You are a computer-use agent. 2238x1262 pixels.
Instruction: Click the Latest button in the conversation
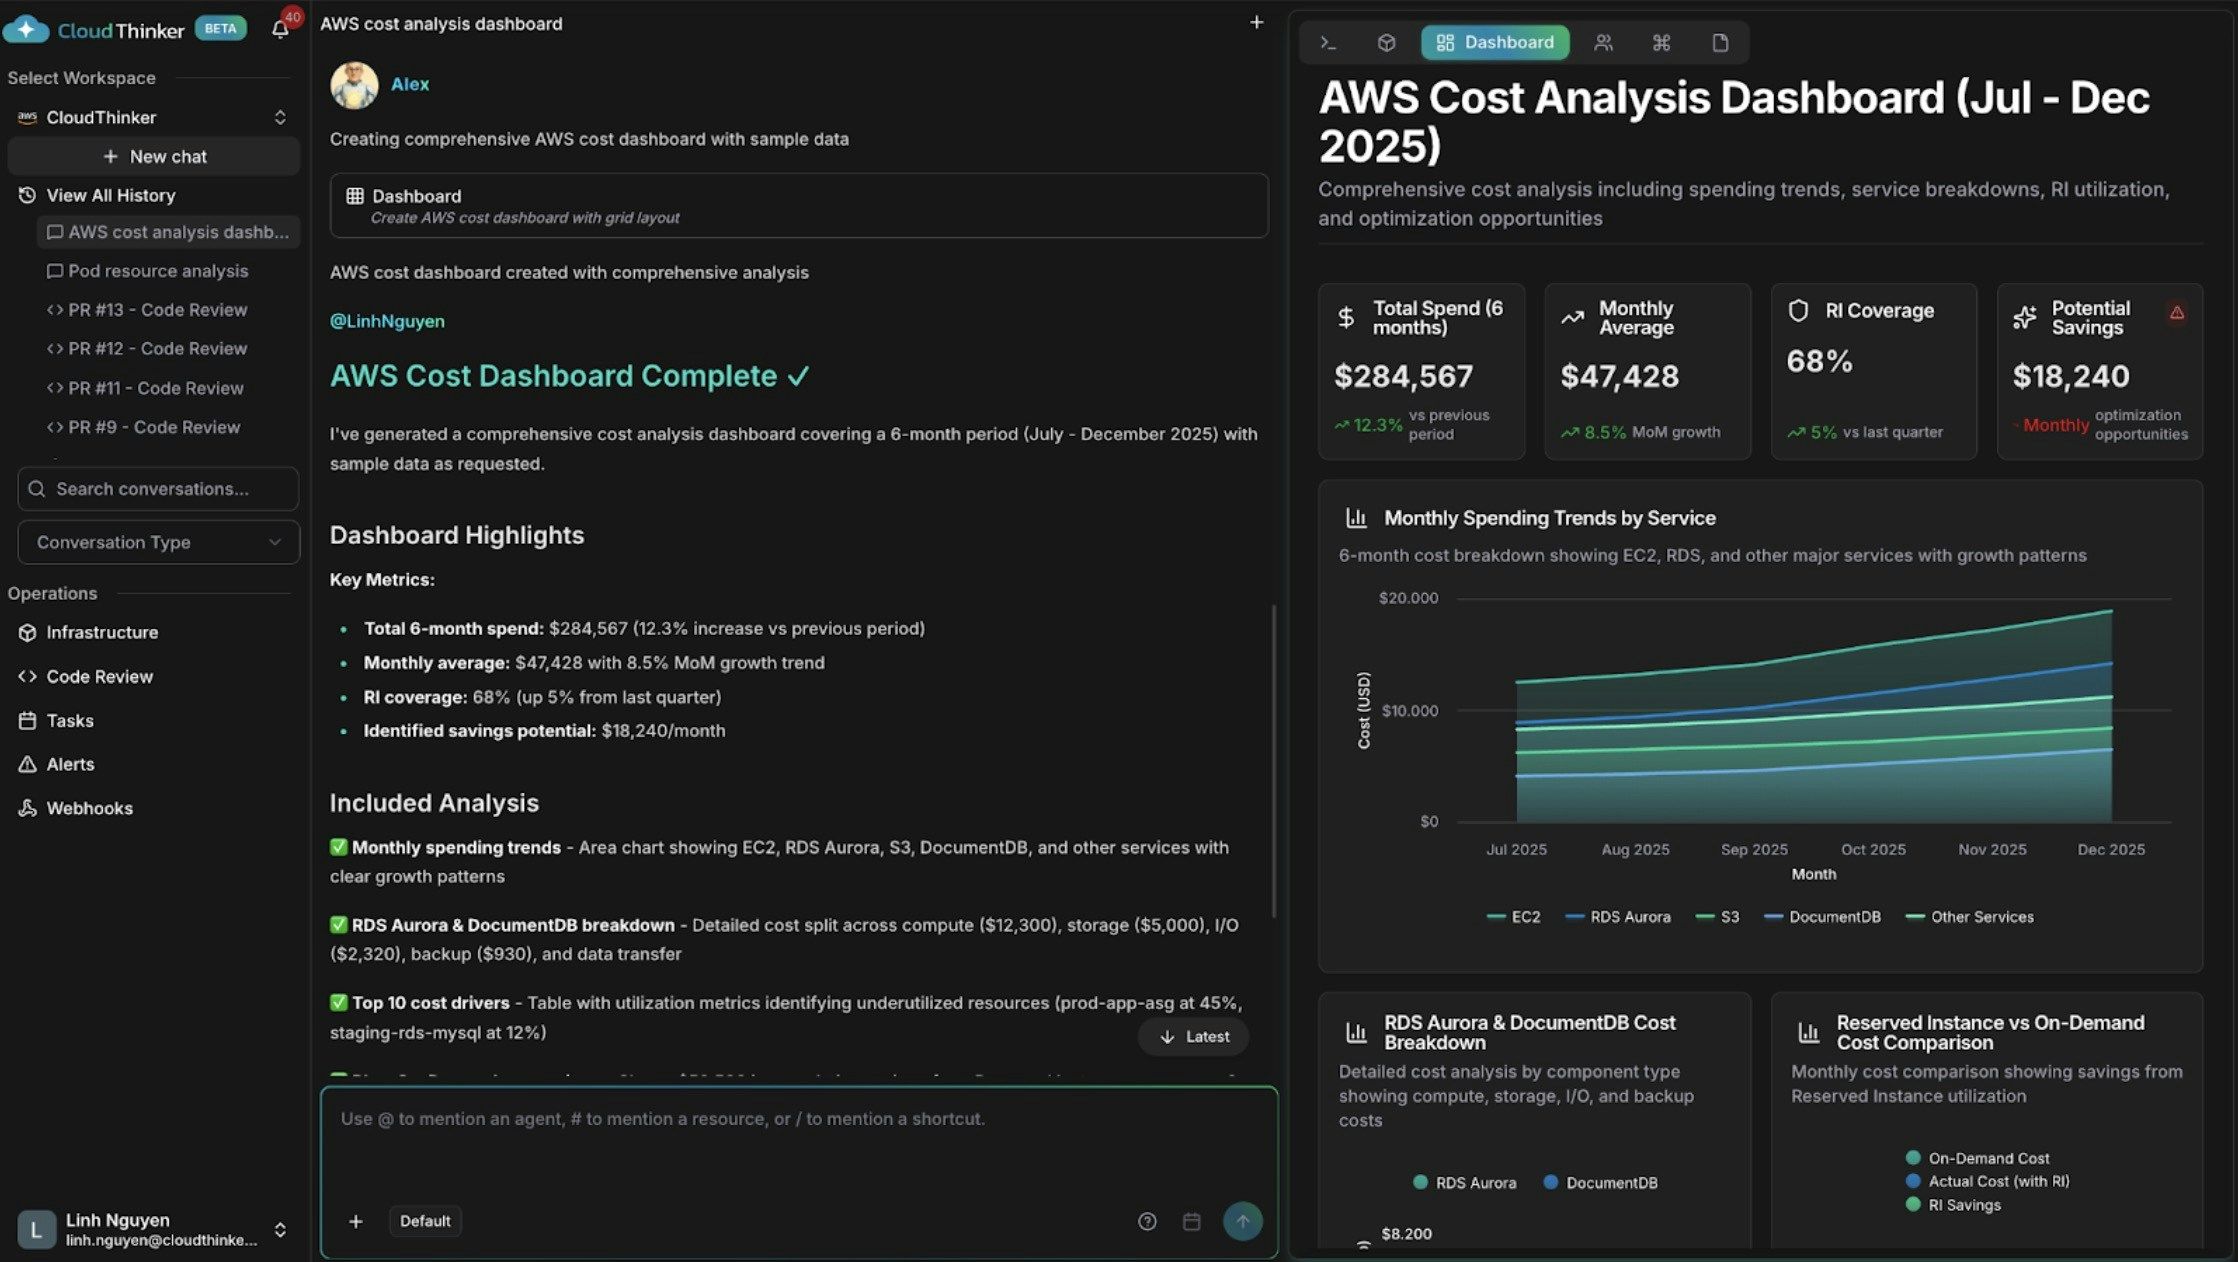pyautogui.click(x=1192, y=1037)
